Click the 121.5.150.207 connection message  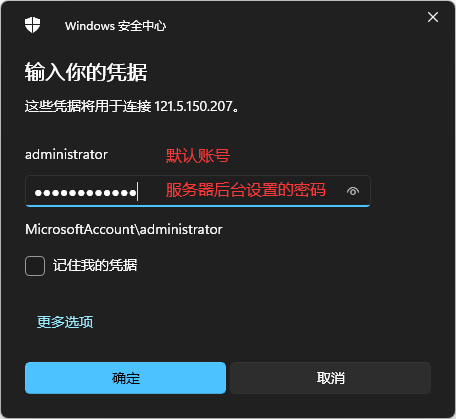click(132, 107)
